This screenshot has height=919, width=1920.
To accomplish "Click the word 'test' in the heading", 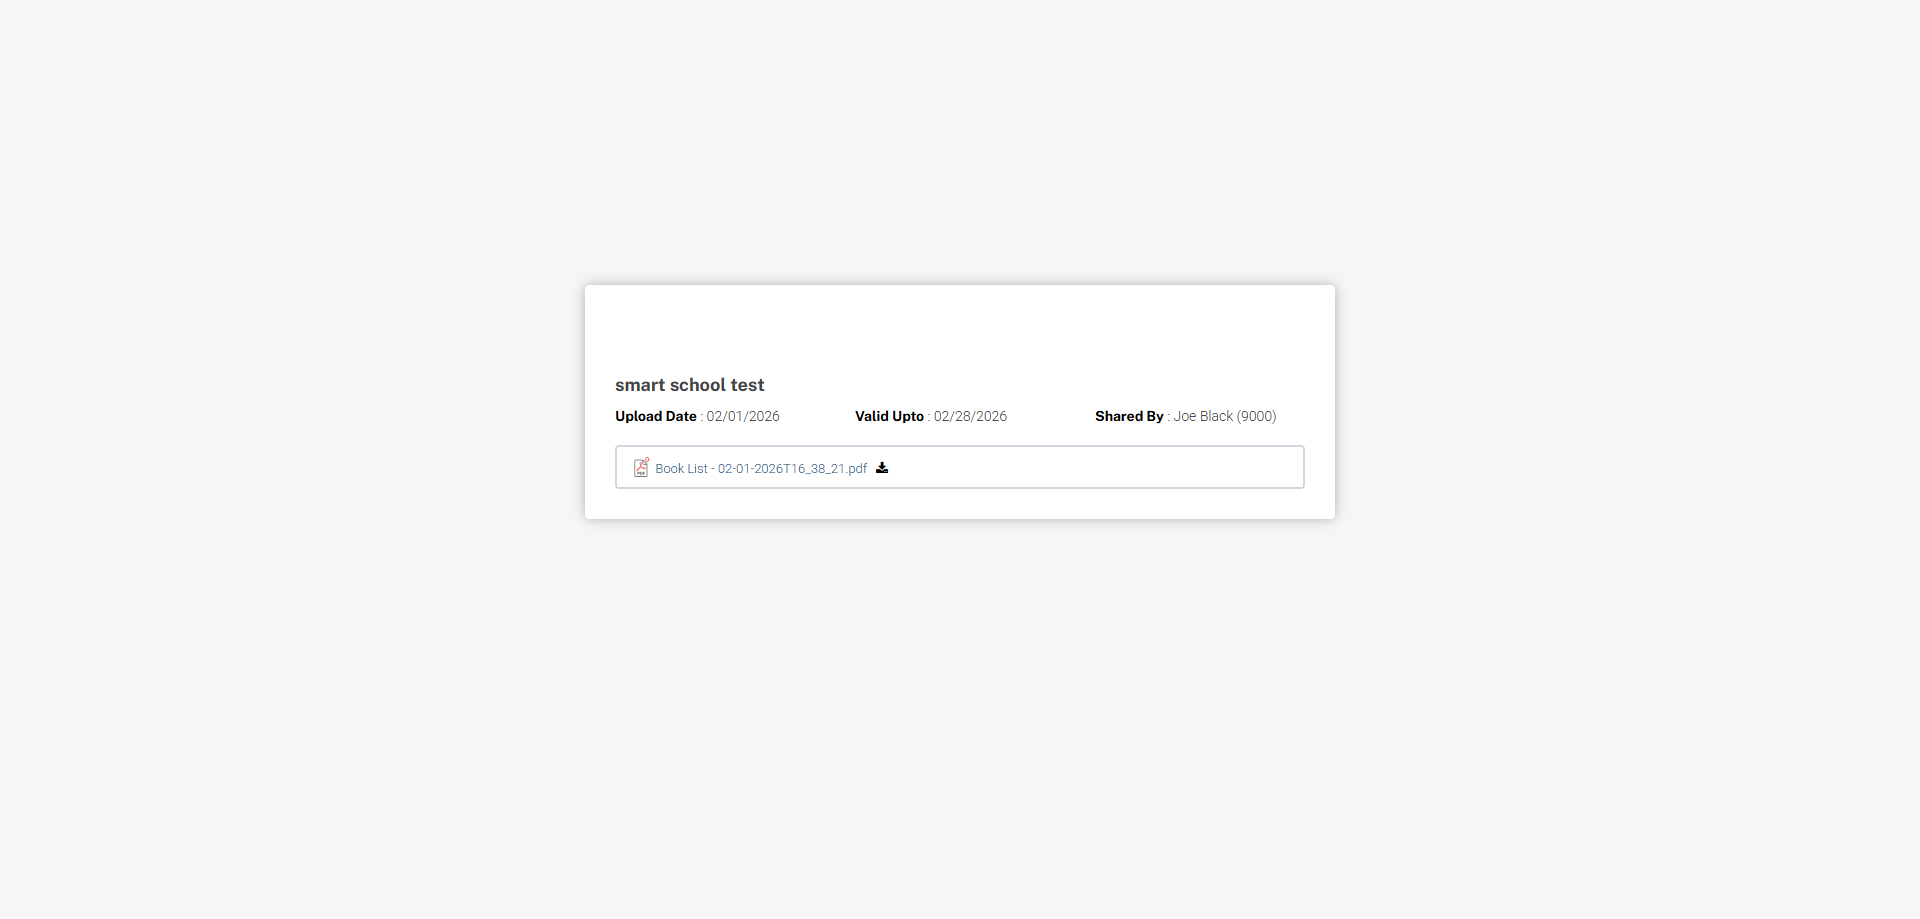I will click(x=747, y=385).
